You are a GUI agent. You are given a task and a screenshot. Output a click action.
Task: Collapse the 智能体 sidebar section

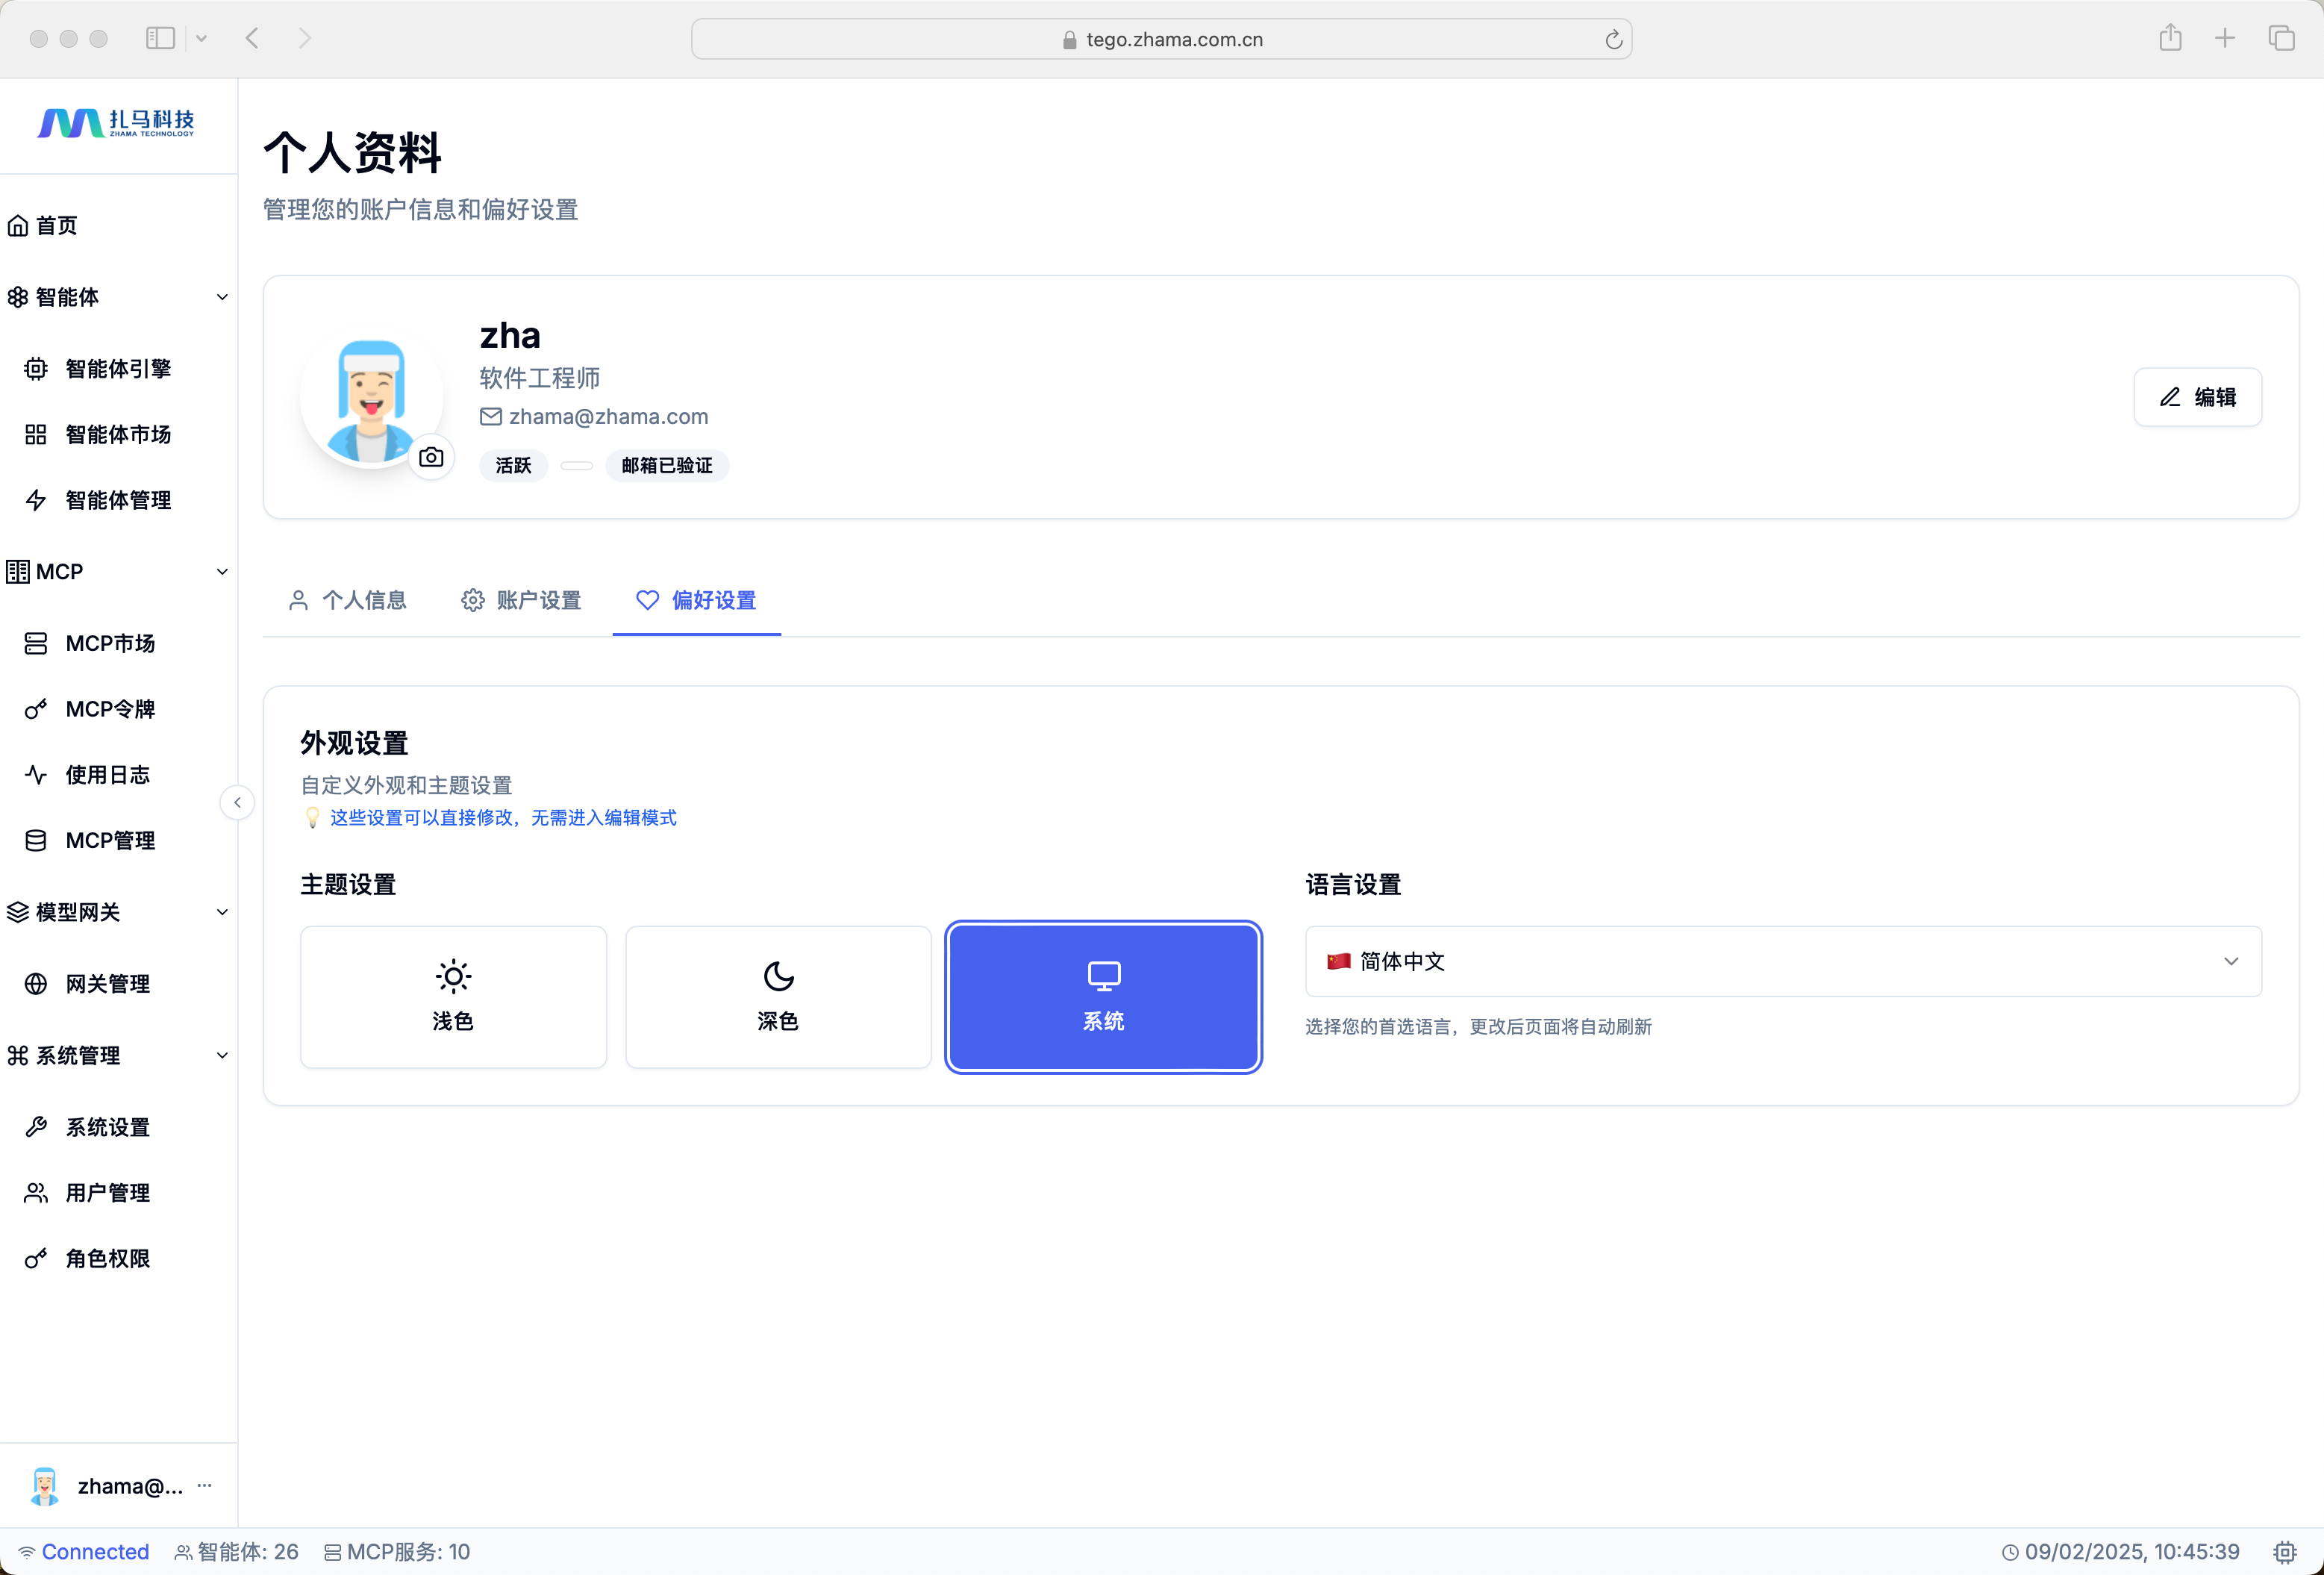222,297
